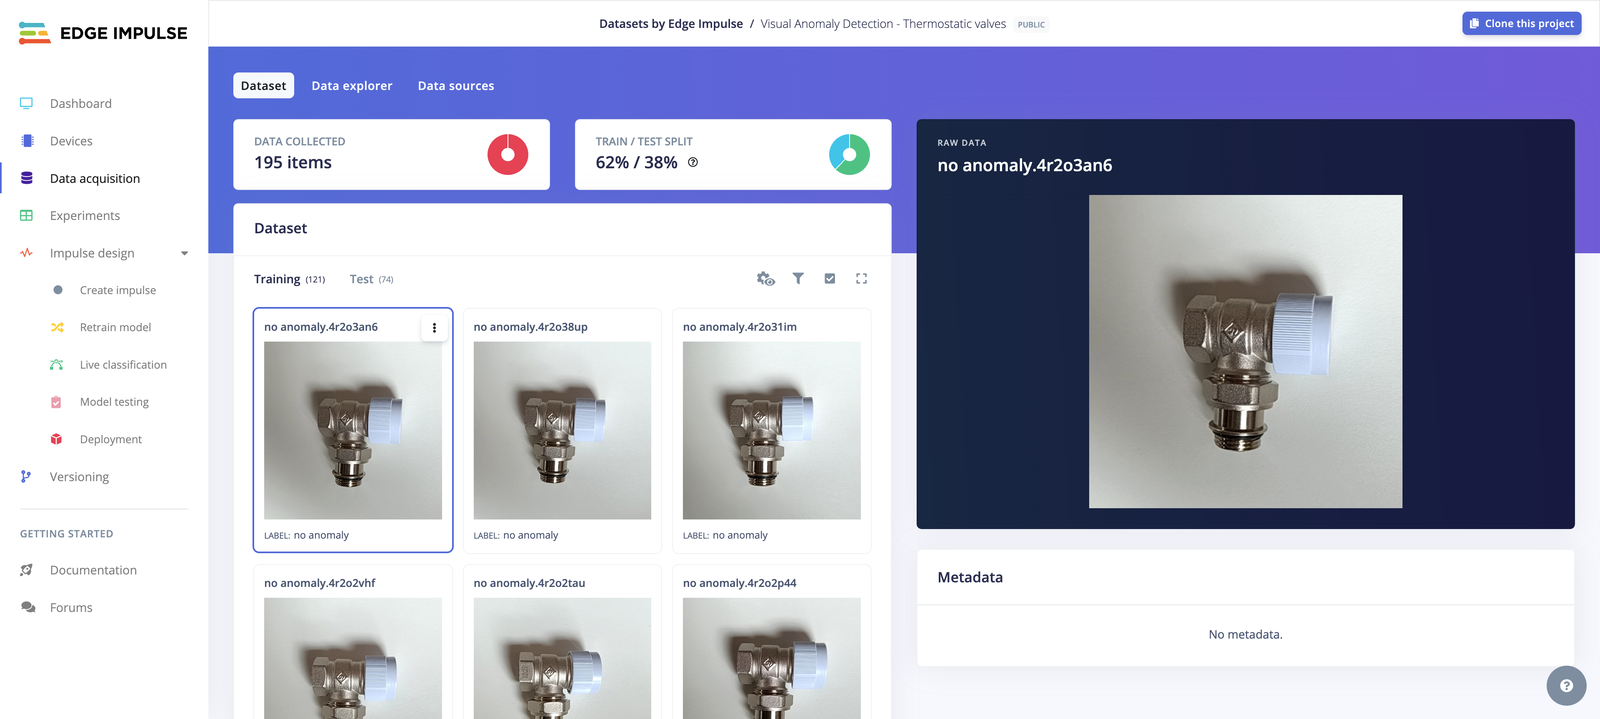
Task: Open Datasets by Edge Impulse breadcrumb link
Action: 671,24
